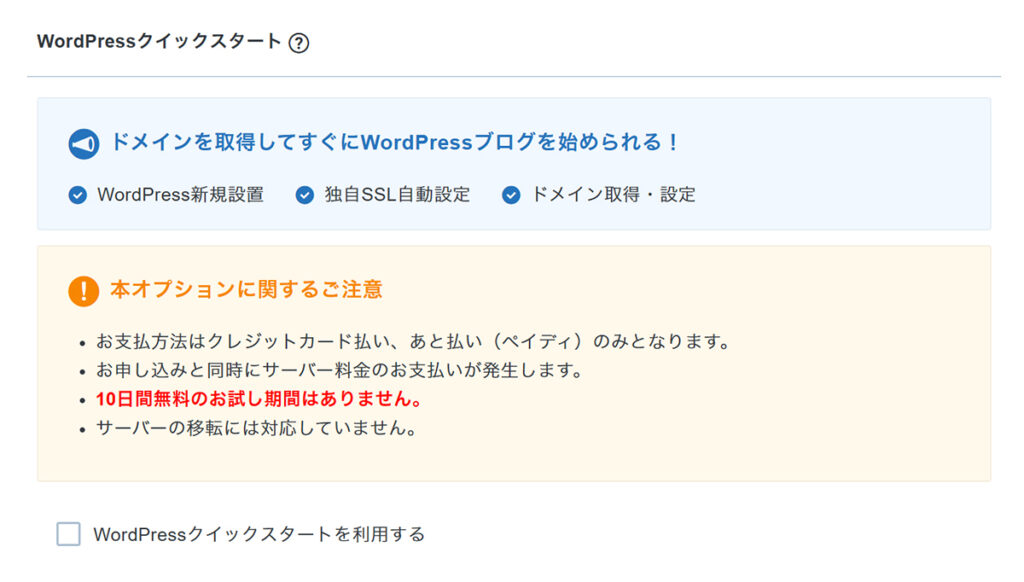The image size is (1024, 582).
Task: Click the check icon beside ドメイン取得・設定
Action: (x=511, y=195)
